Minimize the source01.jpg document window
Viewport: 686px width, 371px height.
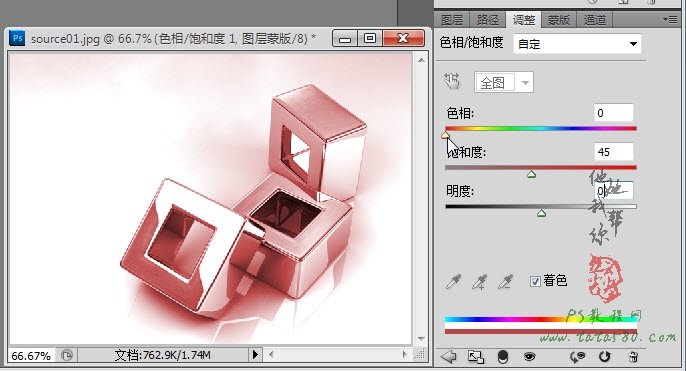tap(345, 39)
